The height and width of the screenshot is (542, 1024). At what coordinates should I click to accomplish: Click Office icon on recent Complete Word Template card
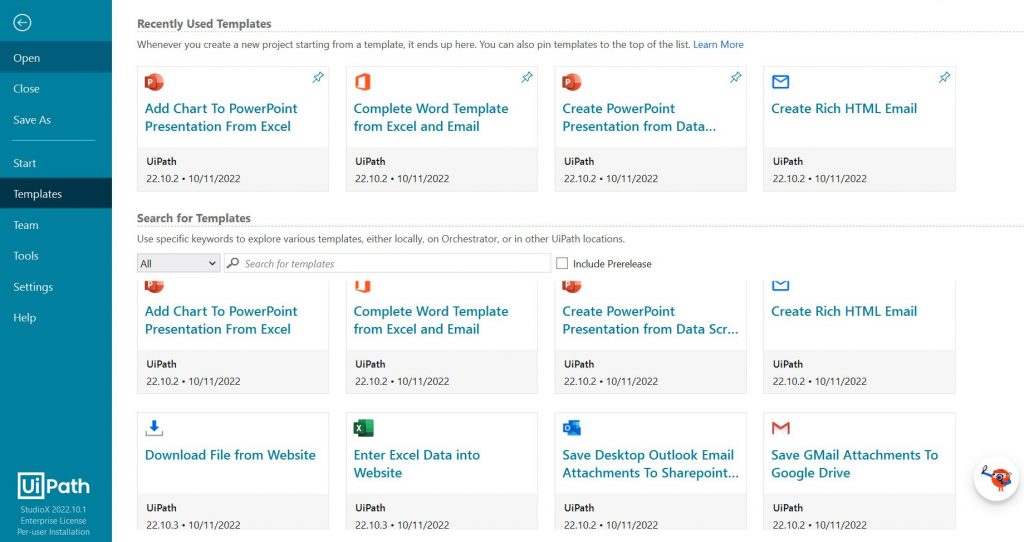[362, 82]
